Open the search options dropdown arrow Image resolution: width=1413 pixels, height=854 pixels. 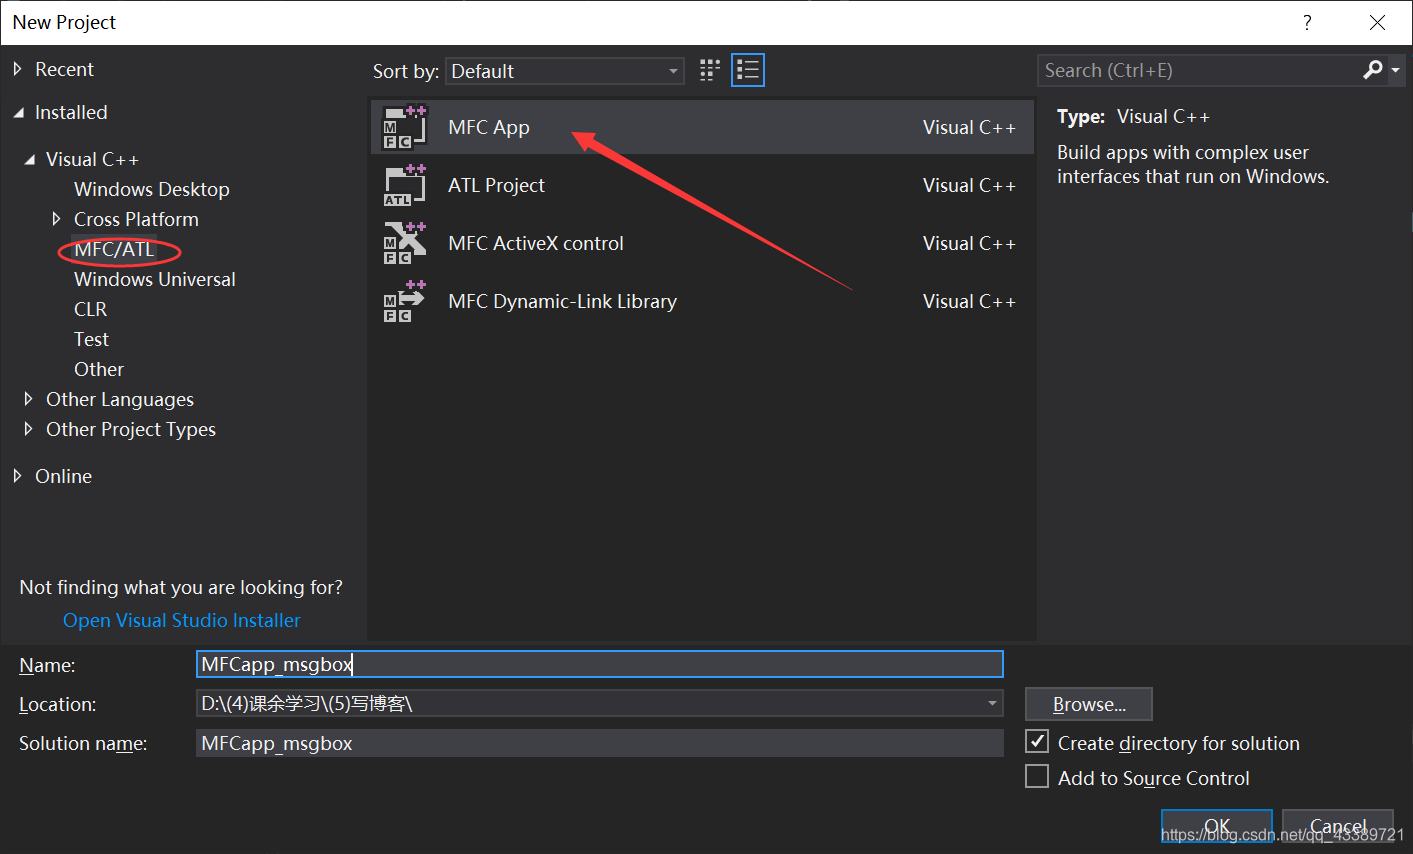[x=1395, y=70]
